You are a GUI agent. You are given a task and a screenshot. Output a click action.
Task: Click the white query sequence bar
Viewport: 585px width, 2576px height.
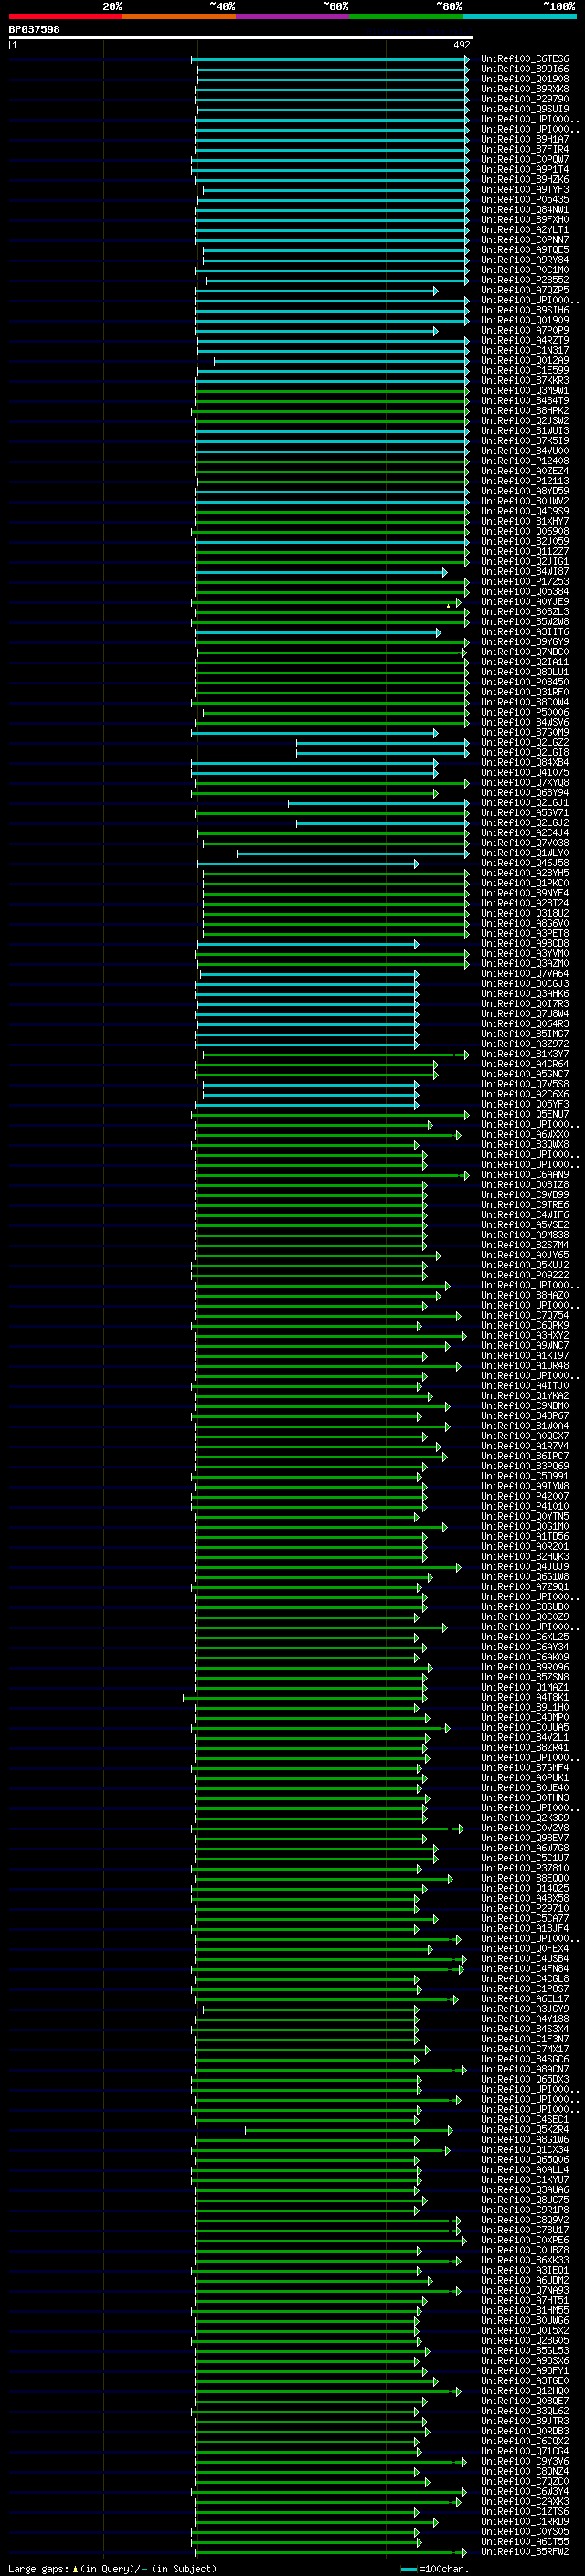coord(241,38)
